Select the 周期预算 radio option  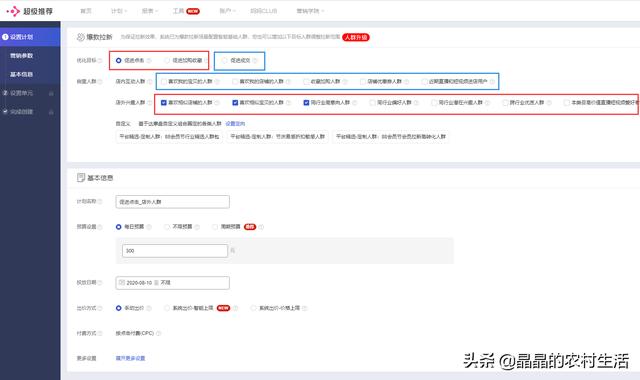point(215,227)
